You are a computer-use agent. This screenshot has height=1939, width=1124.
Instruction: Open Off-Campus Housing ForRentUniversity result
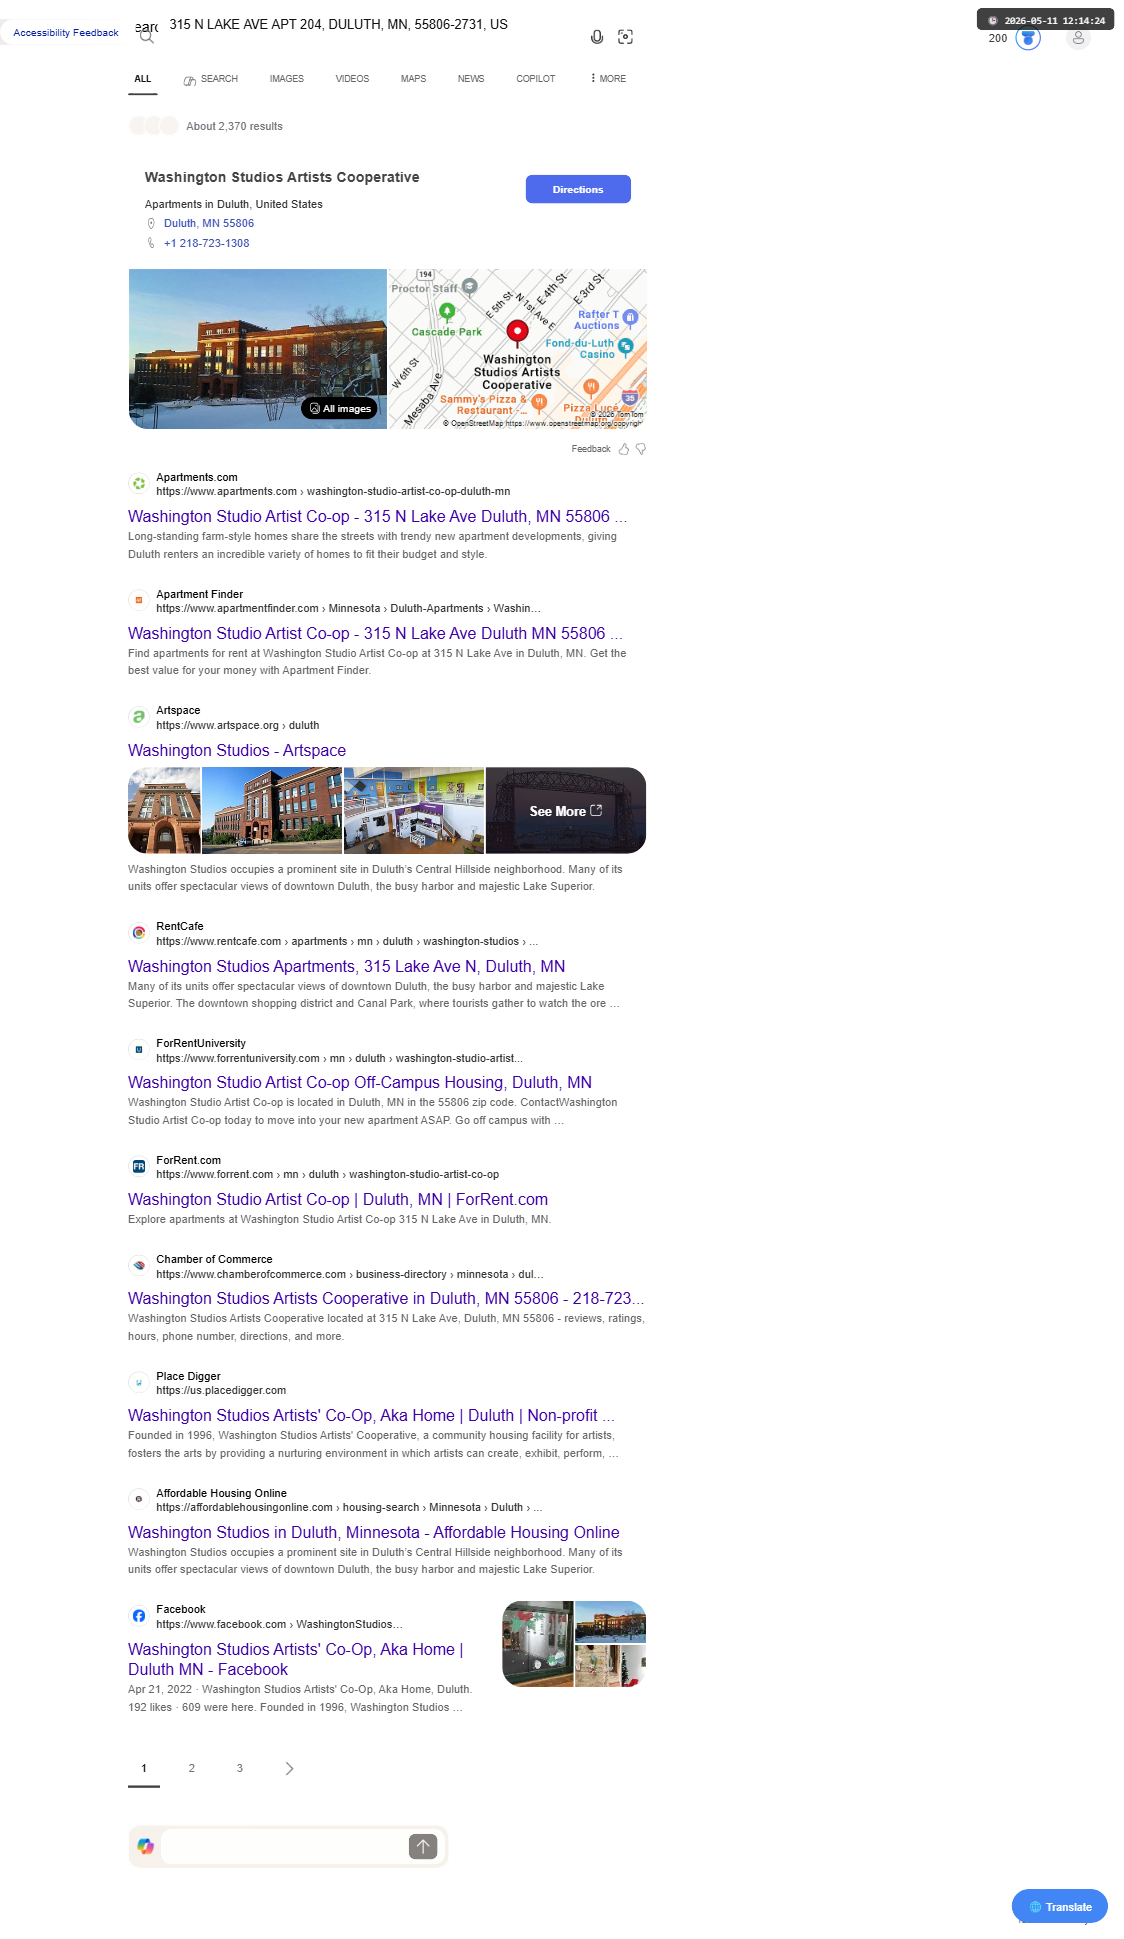360,1083
